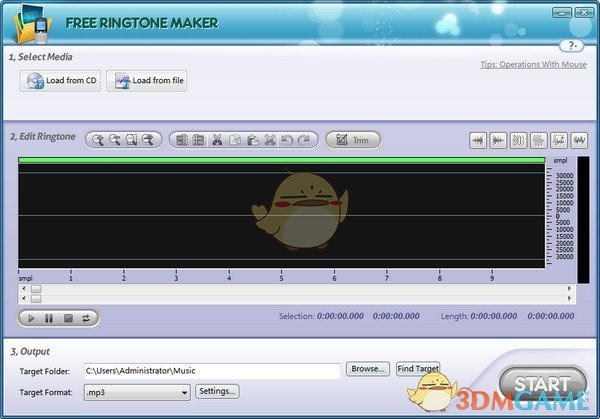Open the Target Format .mp3 dropdown

coord(137,393)
